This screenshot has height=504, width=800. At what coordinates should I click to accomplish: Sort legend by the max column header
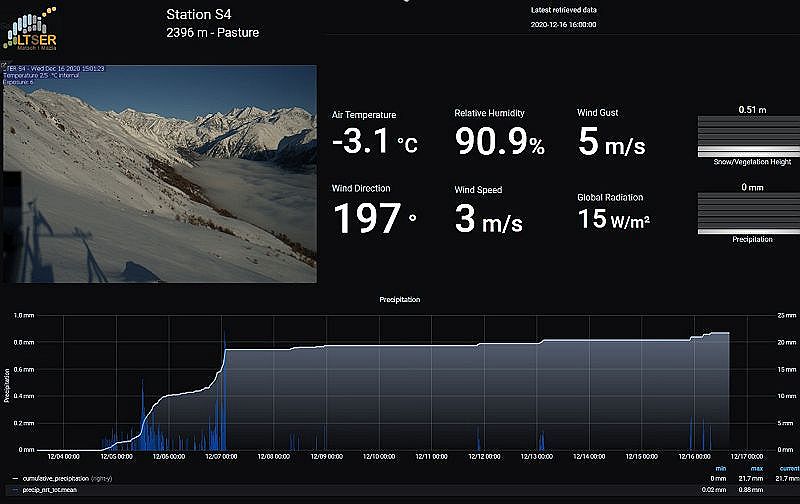pos(757,468)
